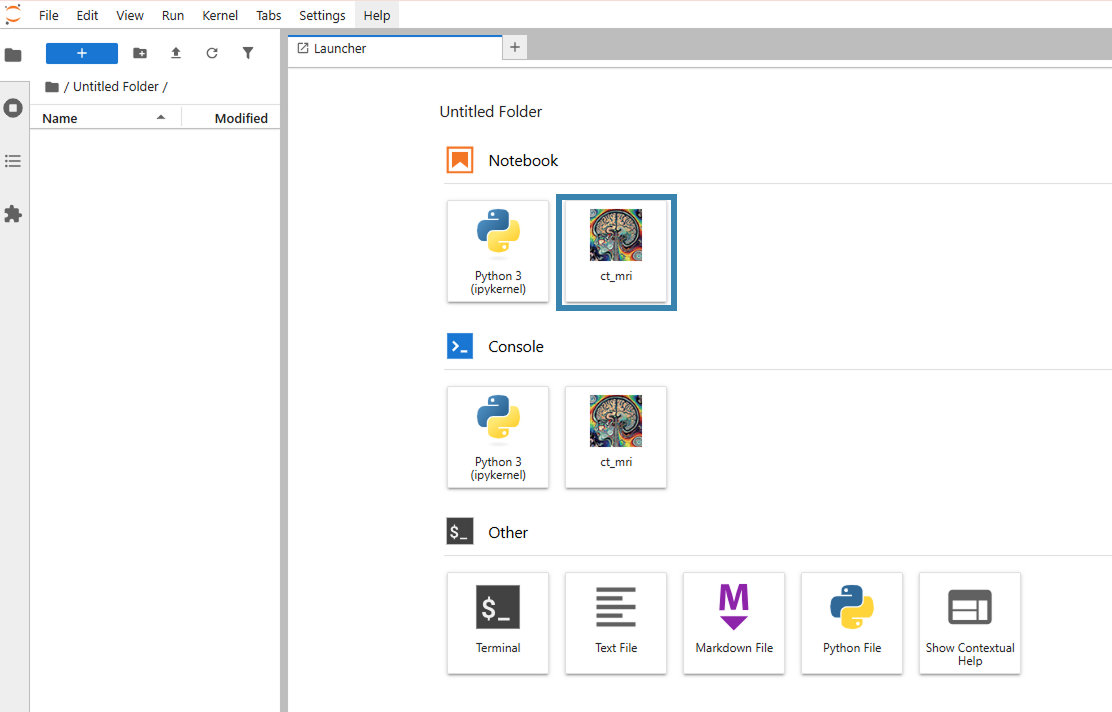Sort files by the Modified column
This screenshot has height=712, width=1112.
240,118
